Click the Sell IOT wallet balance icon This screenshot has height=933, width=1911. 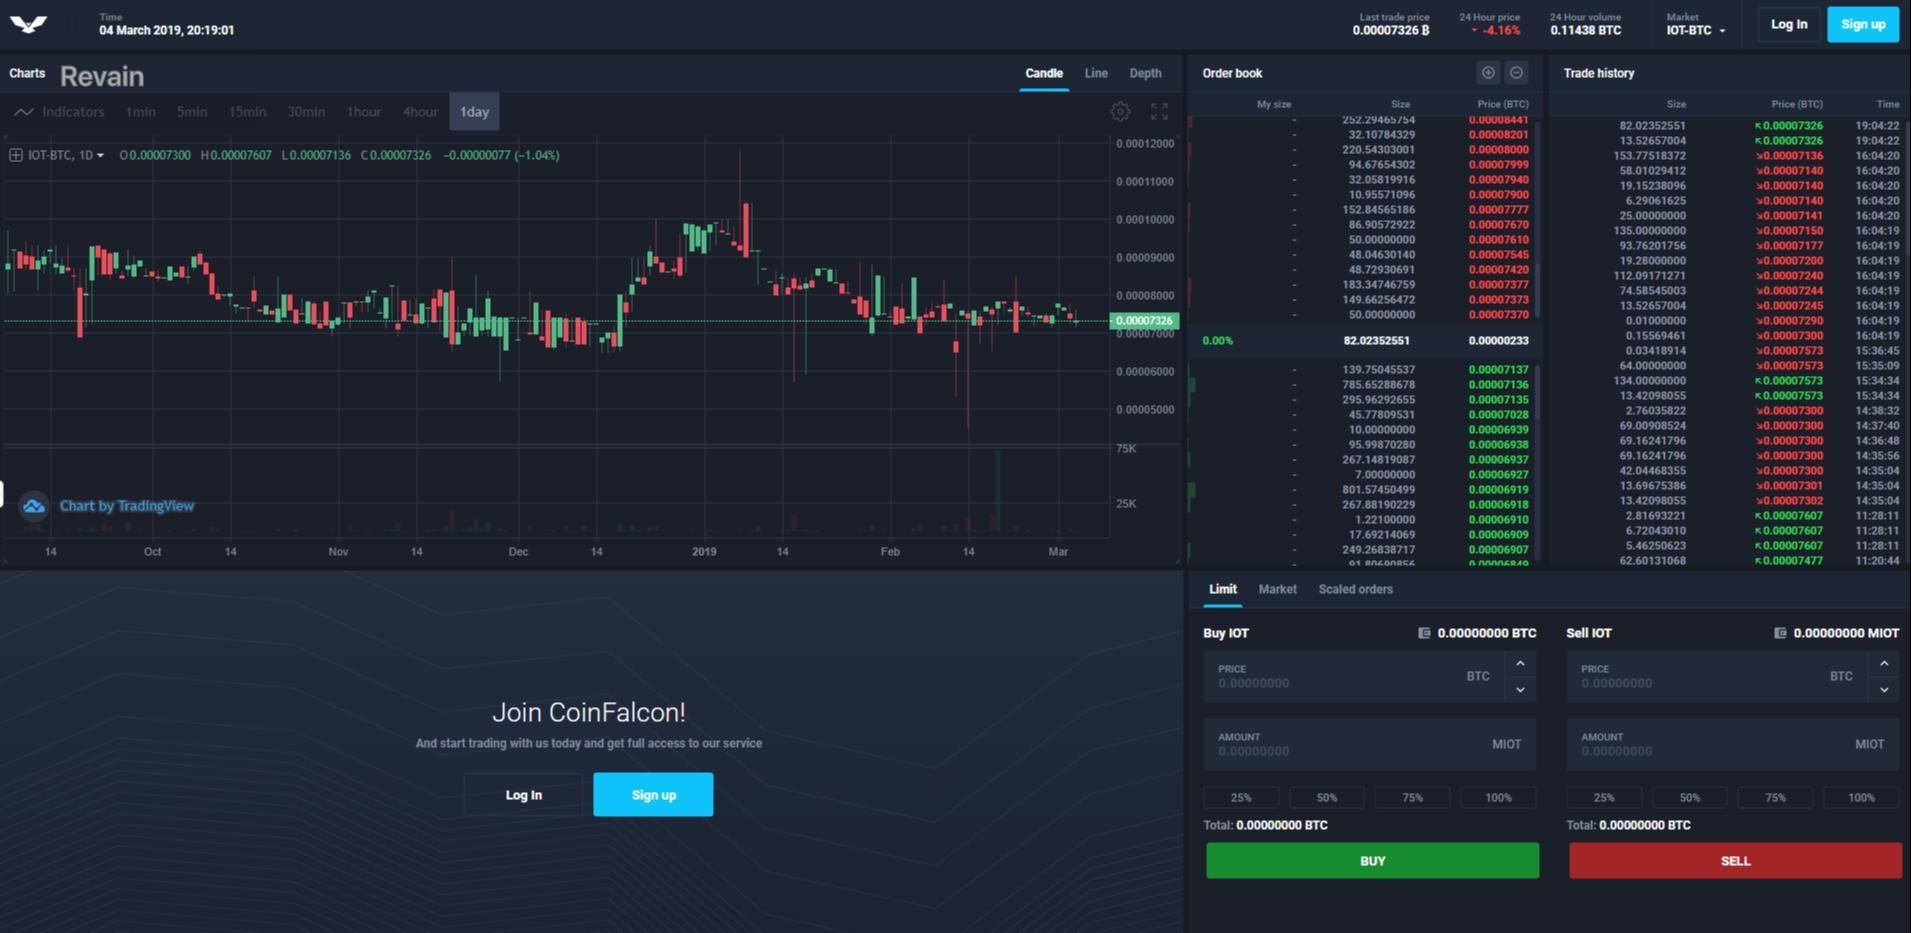[x=1780, y=633]
